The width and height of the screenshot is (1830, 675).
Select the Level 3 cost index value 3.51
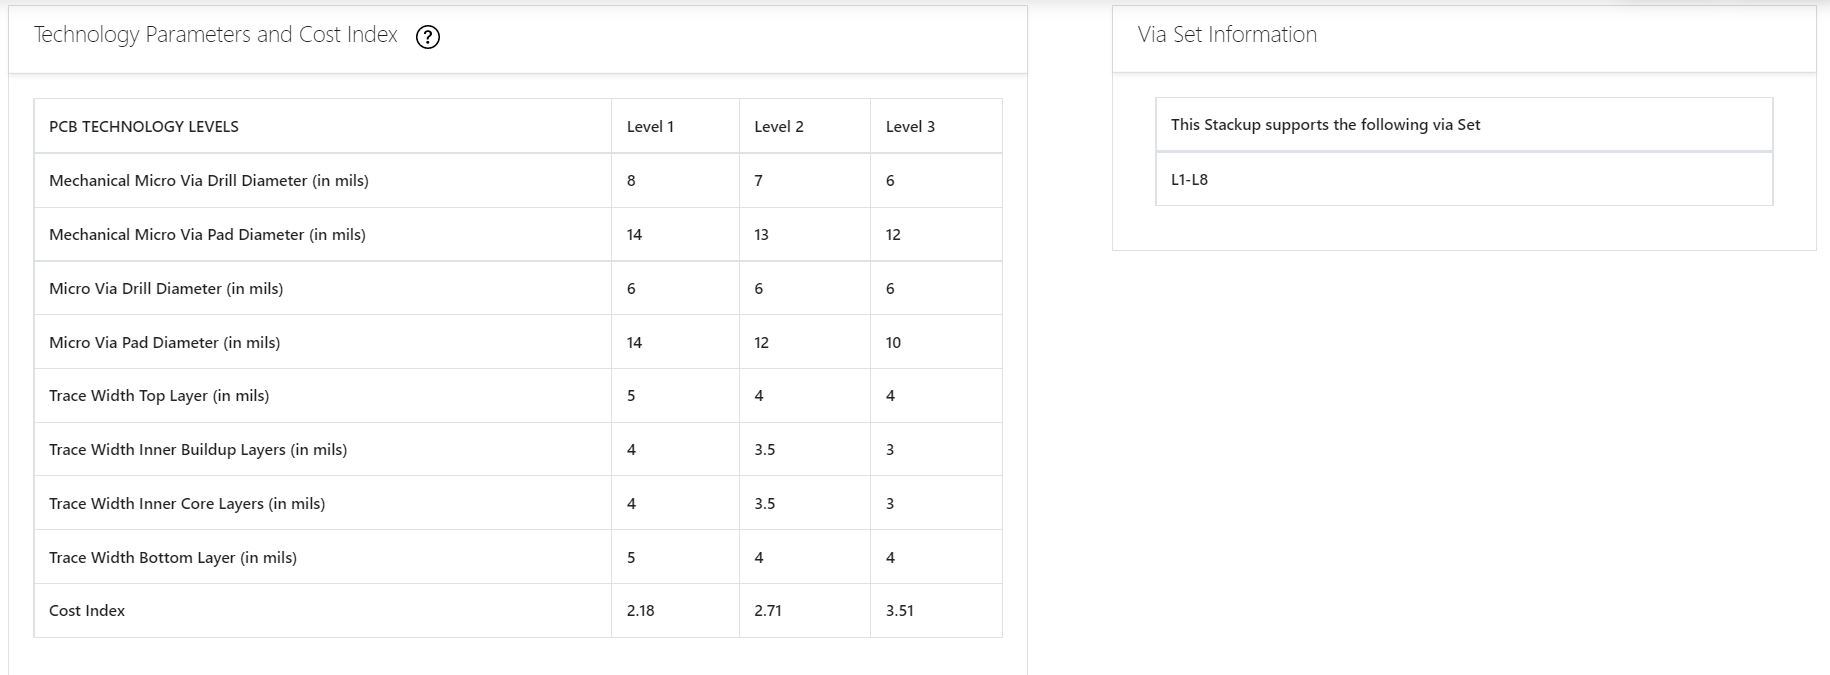click(899, 611)
